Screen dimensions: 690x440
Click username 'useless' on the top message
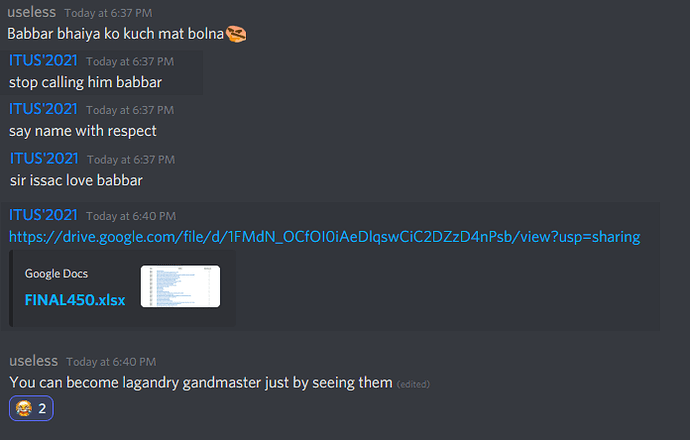tap(32, 12)
